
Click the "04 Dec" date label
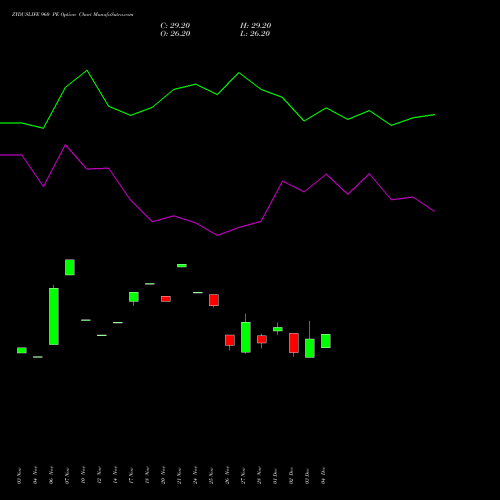point(323,475)
